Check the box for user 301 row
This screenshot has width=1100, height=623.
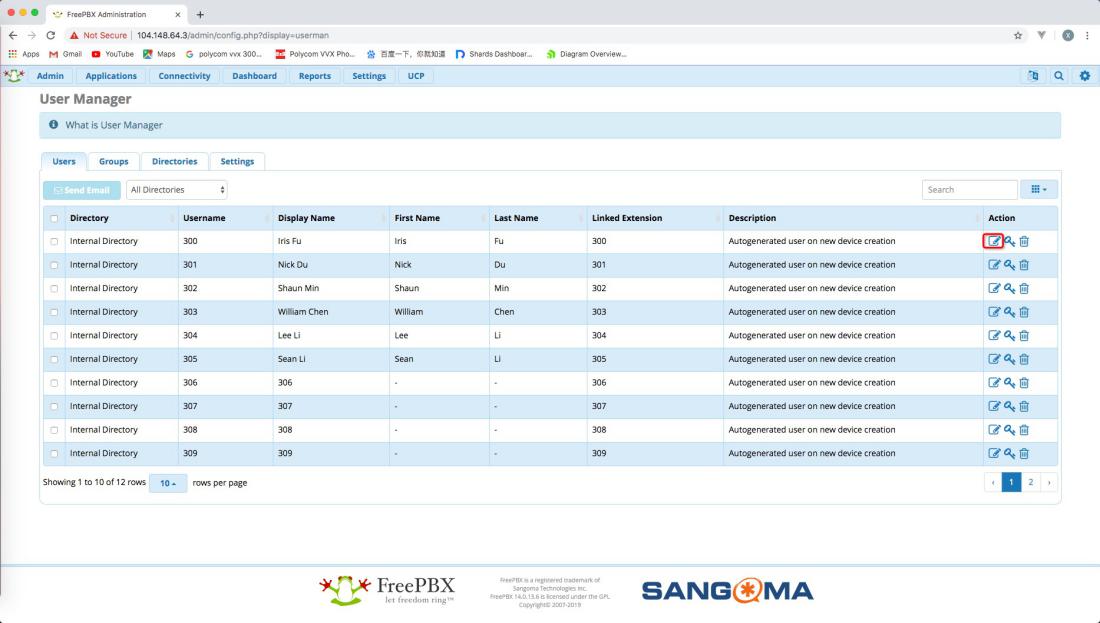coord(54,265)
